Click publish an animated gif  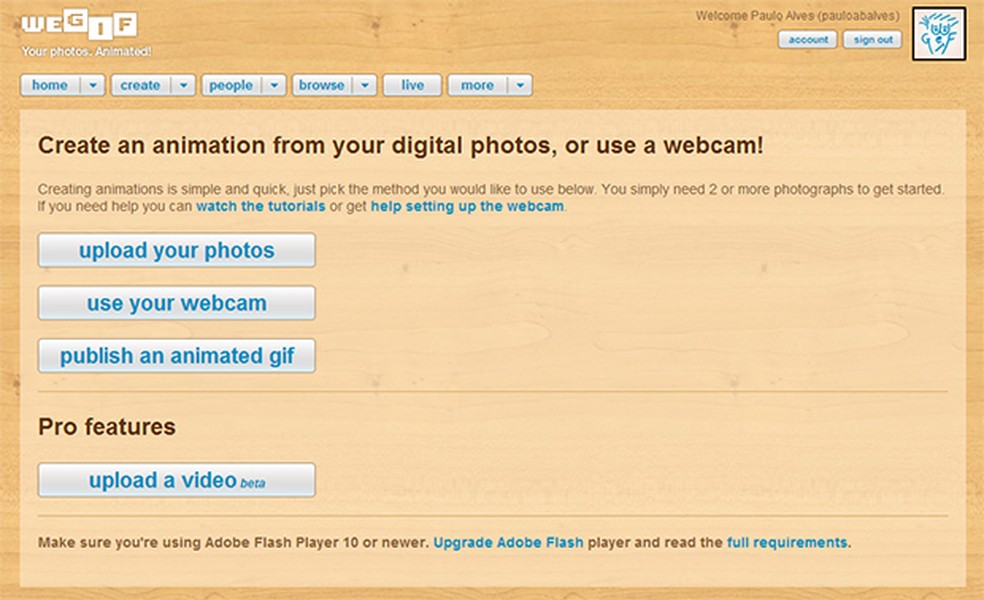[x=176, y=355]
